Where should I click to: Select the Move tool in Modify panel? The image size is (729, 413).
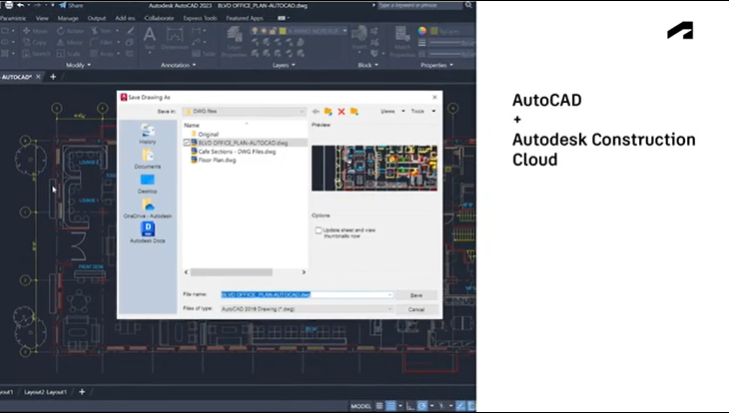tap(35, 31)
